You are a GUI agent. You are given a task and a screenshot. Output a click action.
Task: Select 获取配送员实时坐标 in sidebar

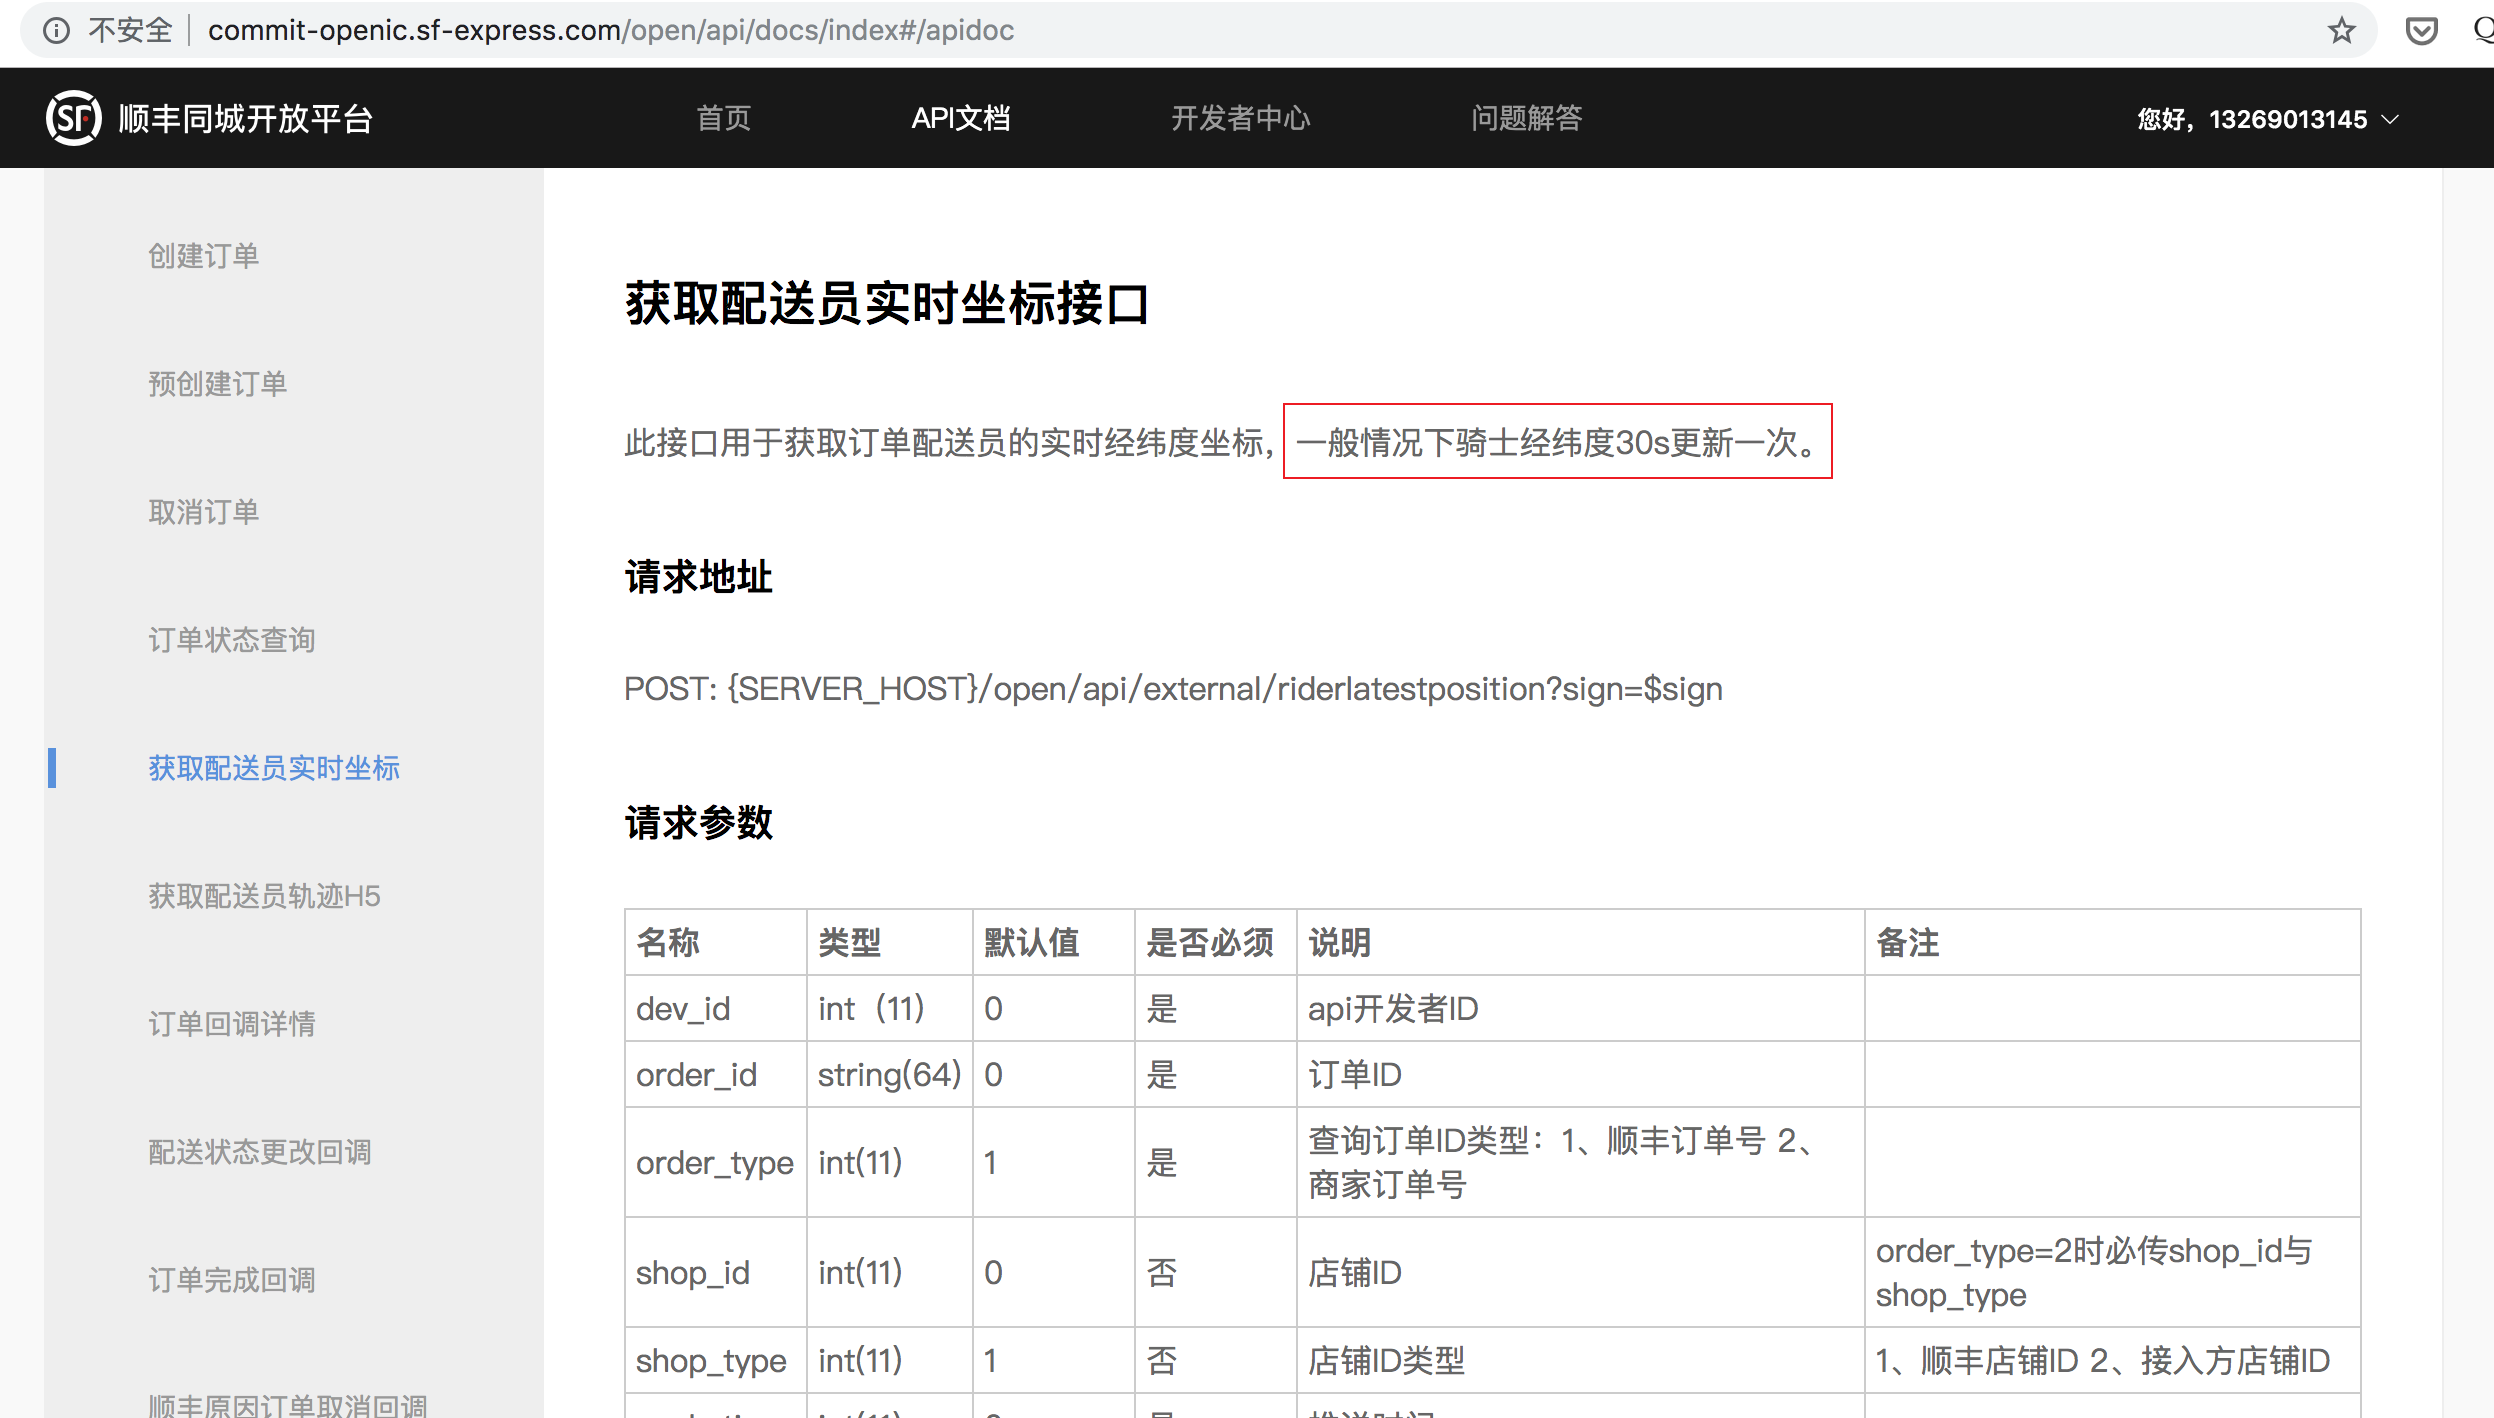click(274, 768)
